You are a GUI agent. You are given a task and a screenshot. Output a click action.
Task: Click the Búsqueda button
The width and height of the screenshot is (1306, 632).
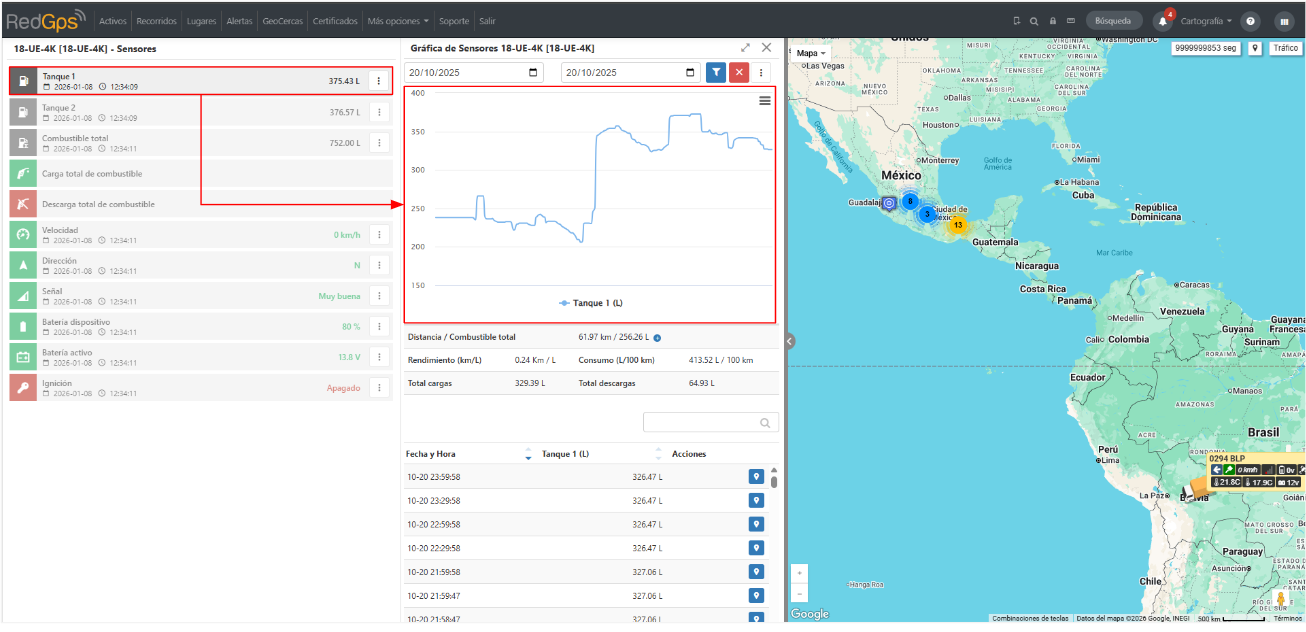pyautogui.click(x=1113, y=20)
